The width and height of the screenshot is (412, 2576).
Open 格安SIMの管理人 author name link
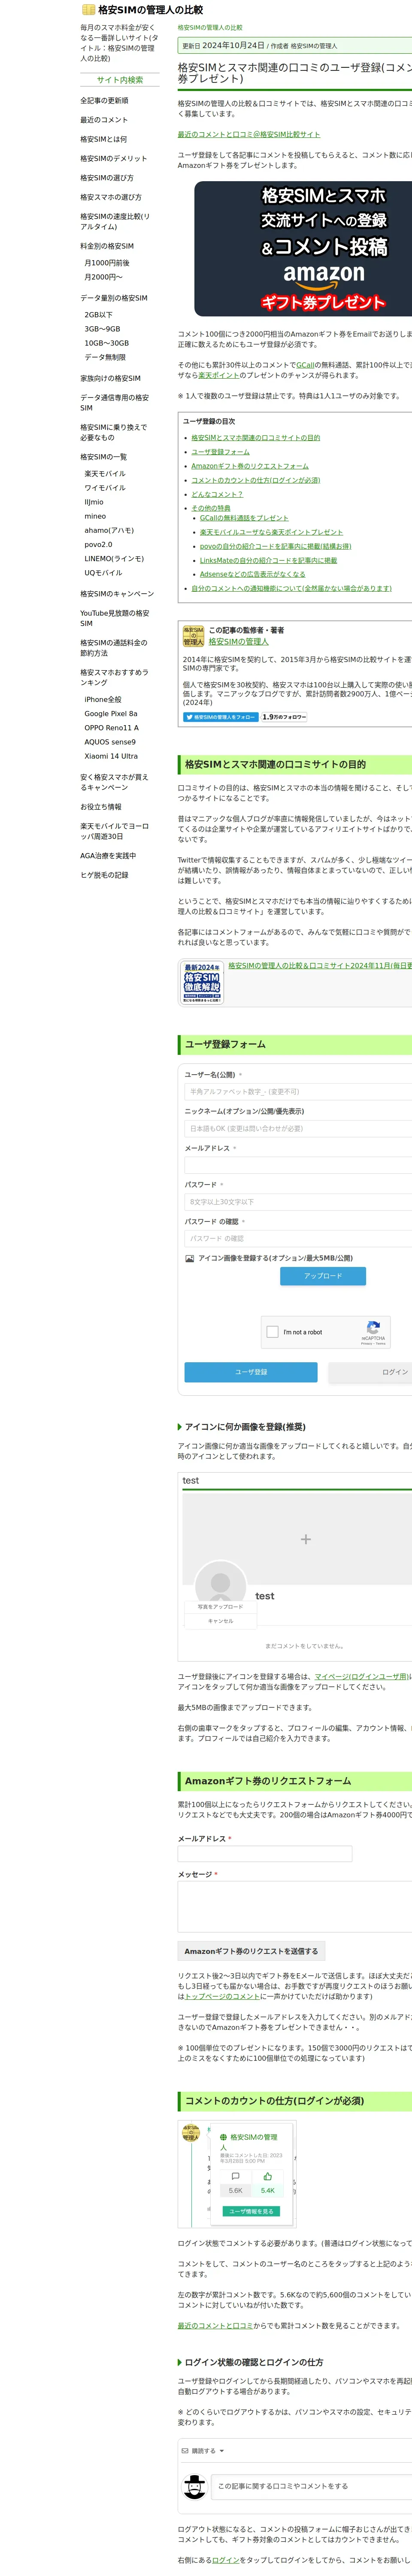(x=239, y=642)
